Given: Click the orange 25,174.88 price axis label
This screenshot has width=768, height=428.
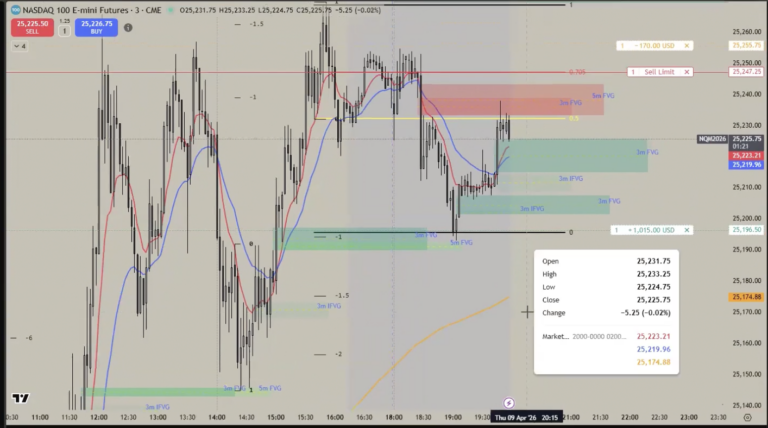Looking at the screenshot, I should click(746, 297).
